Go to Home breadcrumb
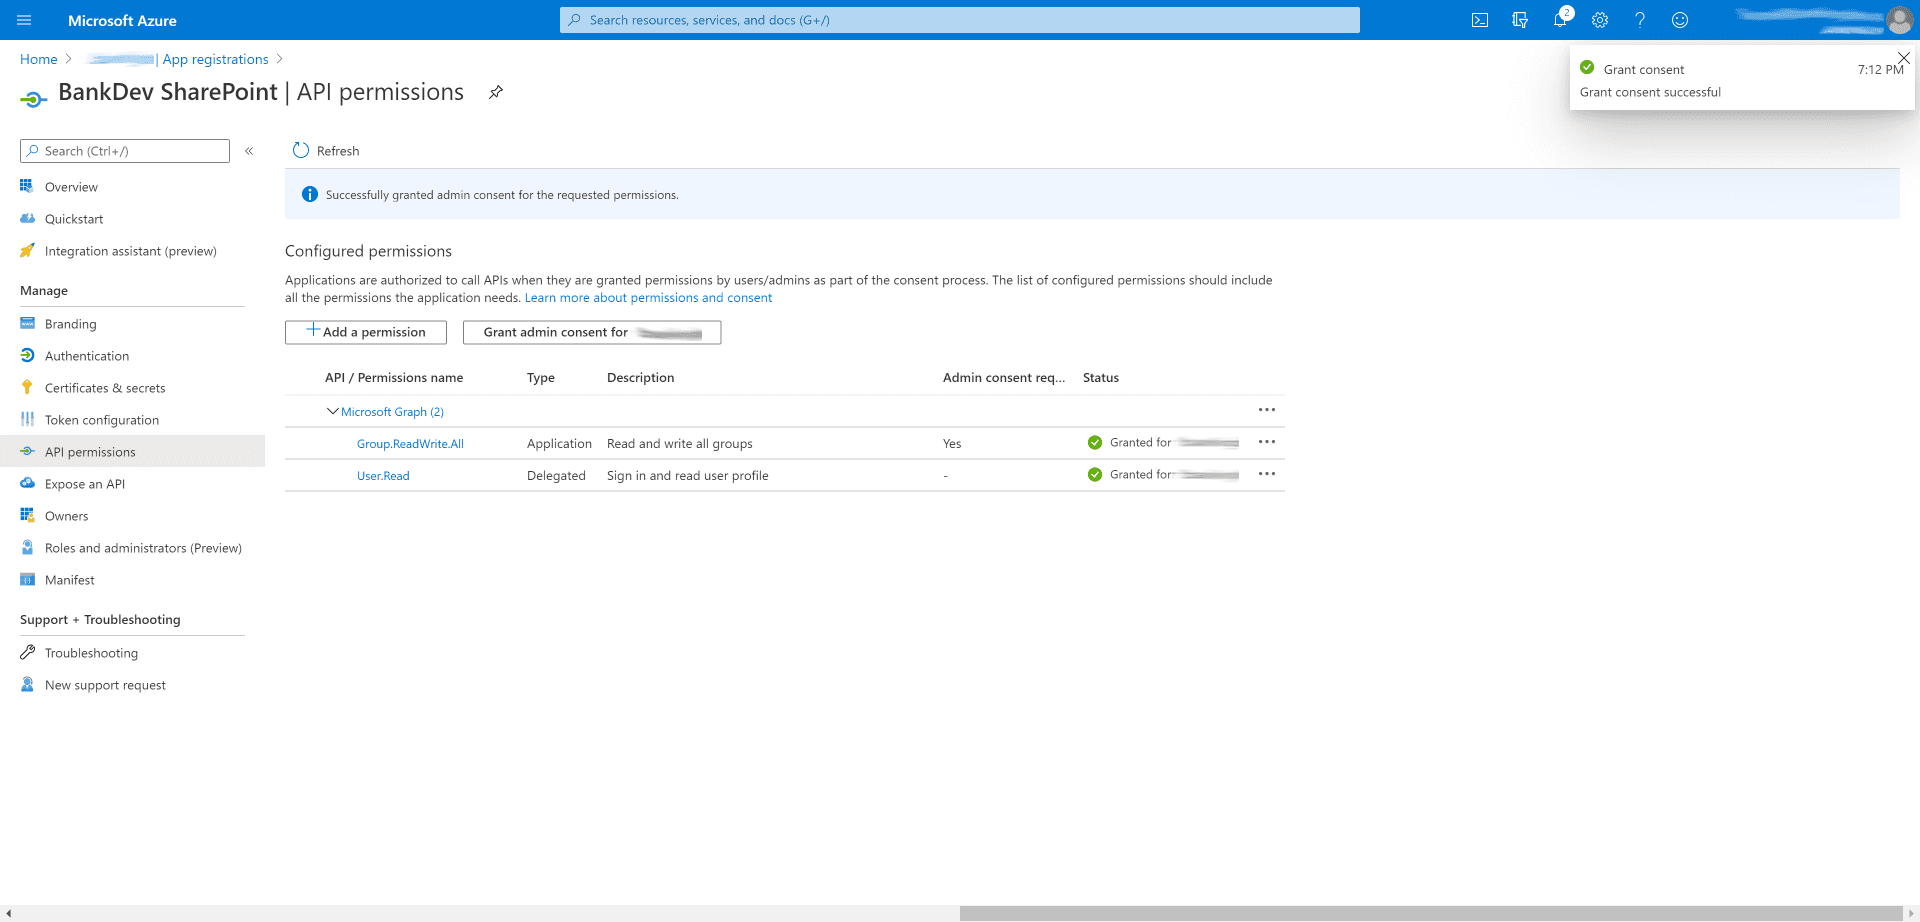Viewport: 1920px width, 922px height. click(39, 59)
